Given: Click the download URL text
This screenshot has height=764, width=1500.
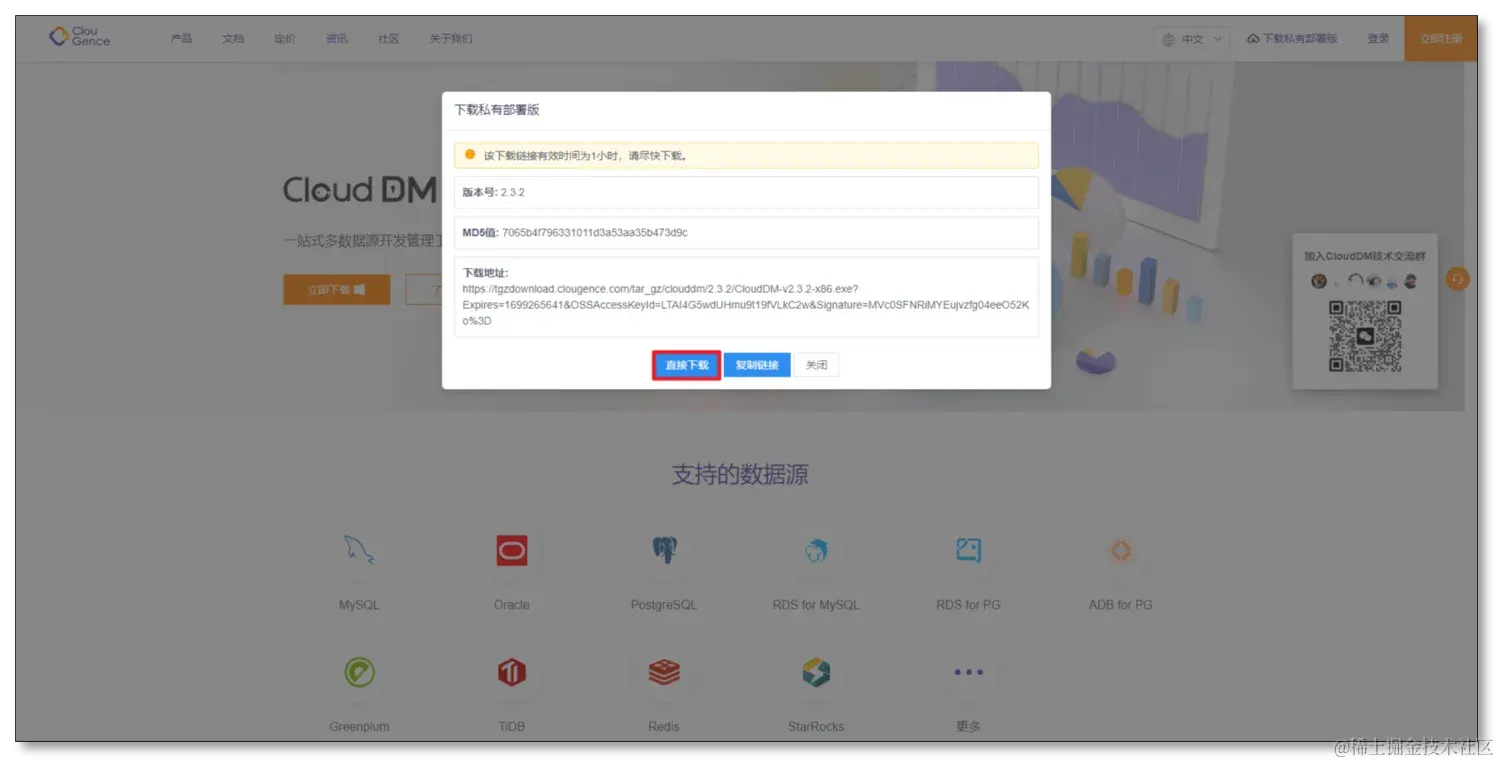Looking at the screenshot, I should coord(745,304).
